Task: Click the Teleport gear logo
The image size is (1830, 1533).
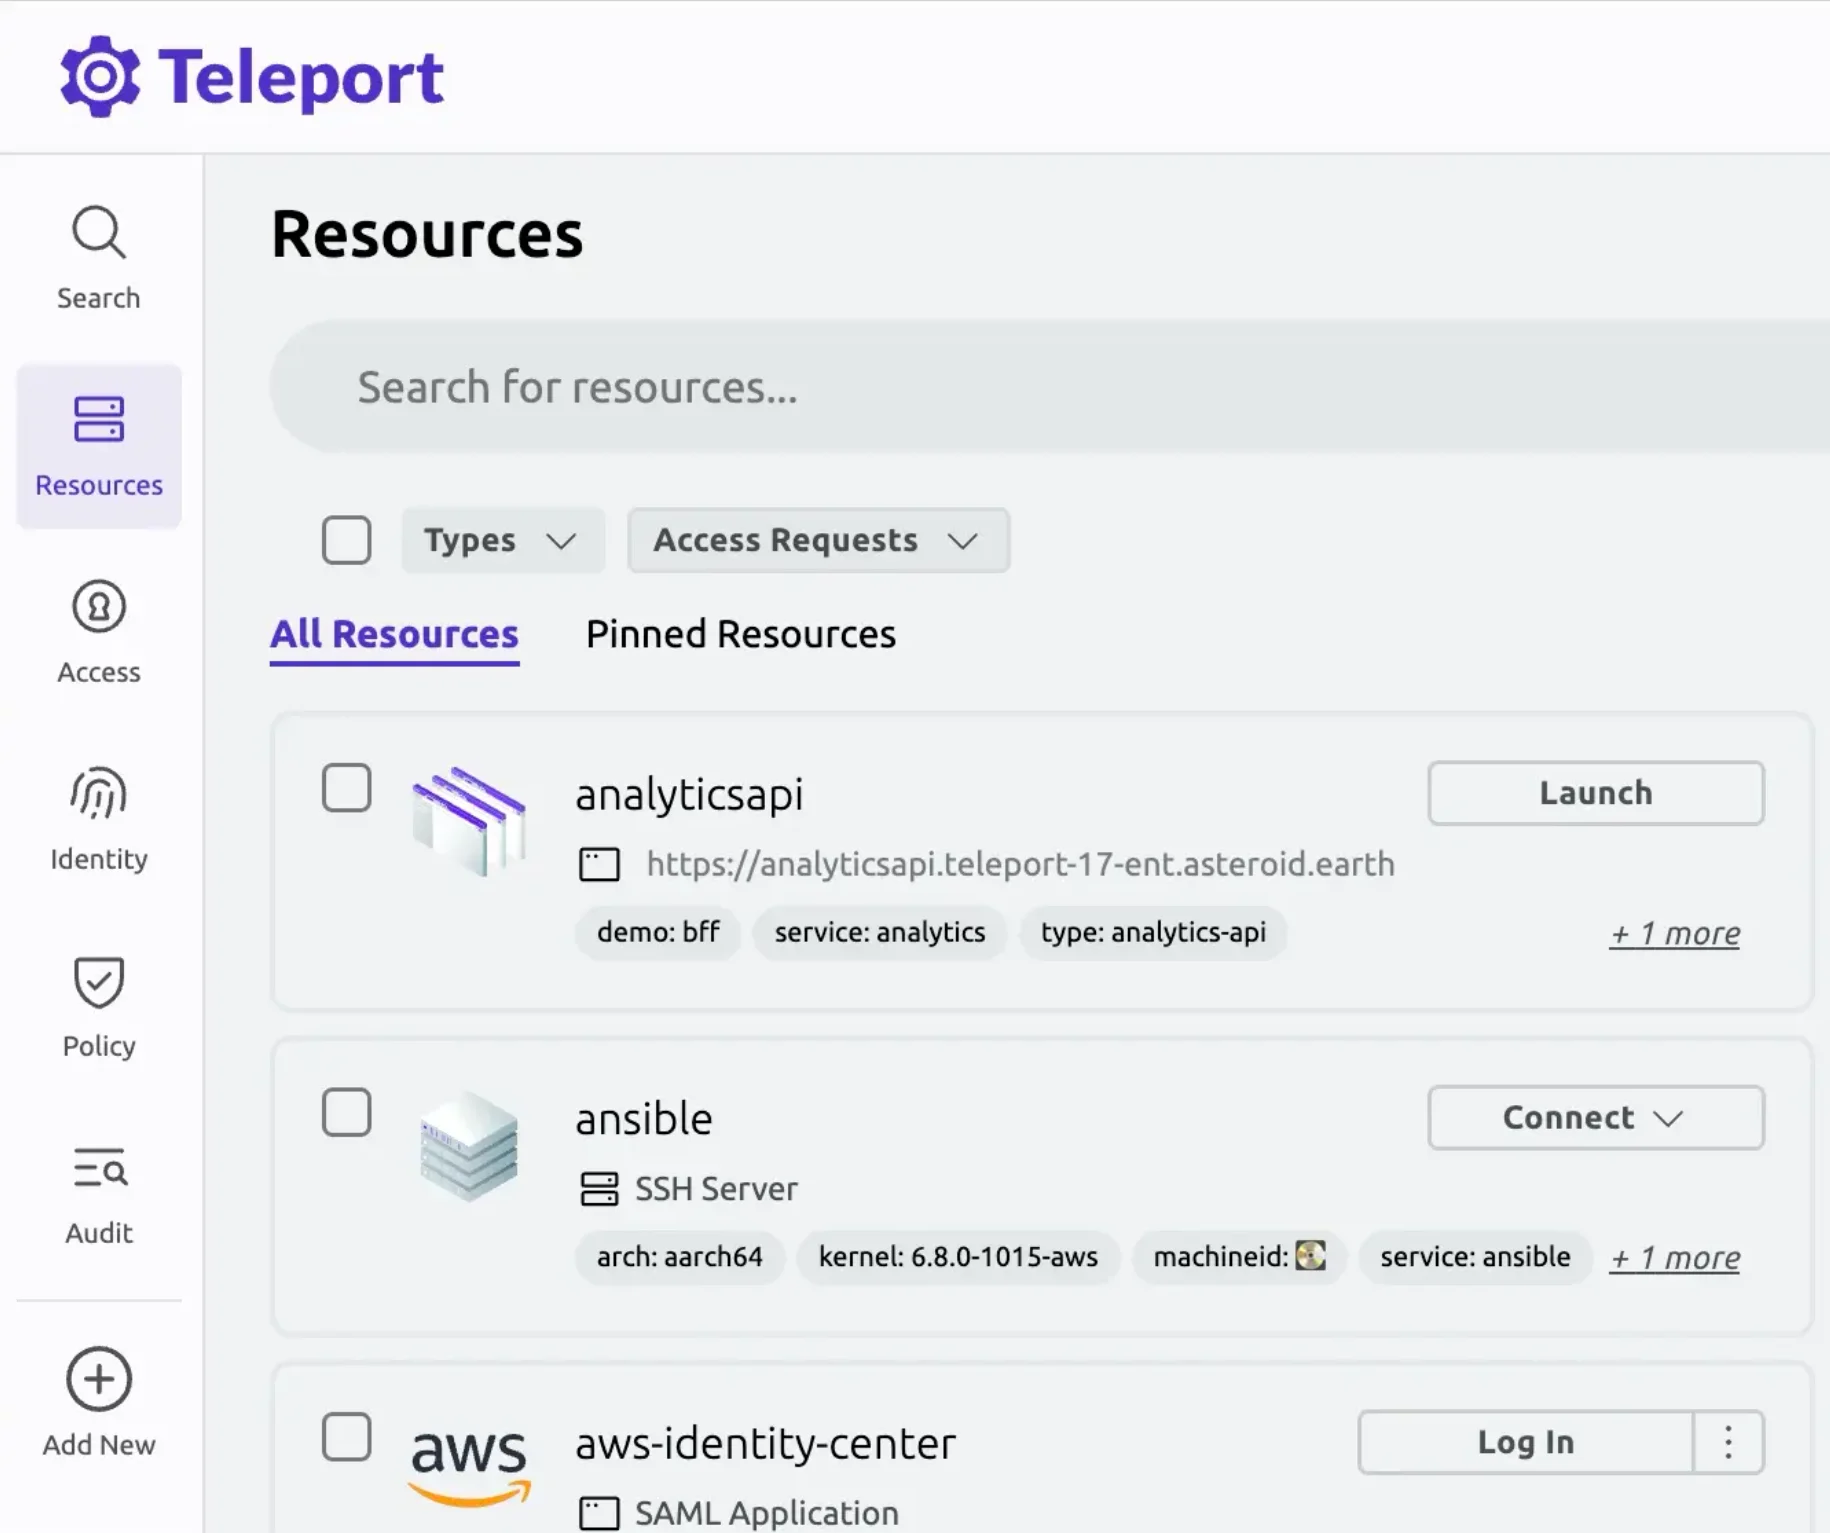Action: click(x=100, y=77)
